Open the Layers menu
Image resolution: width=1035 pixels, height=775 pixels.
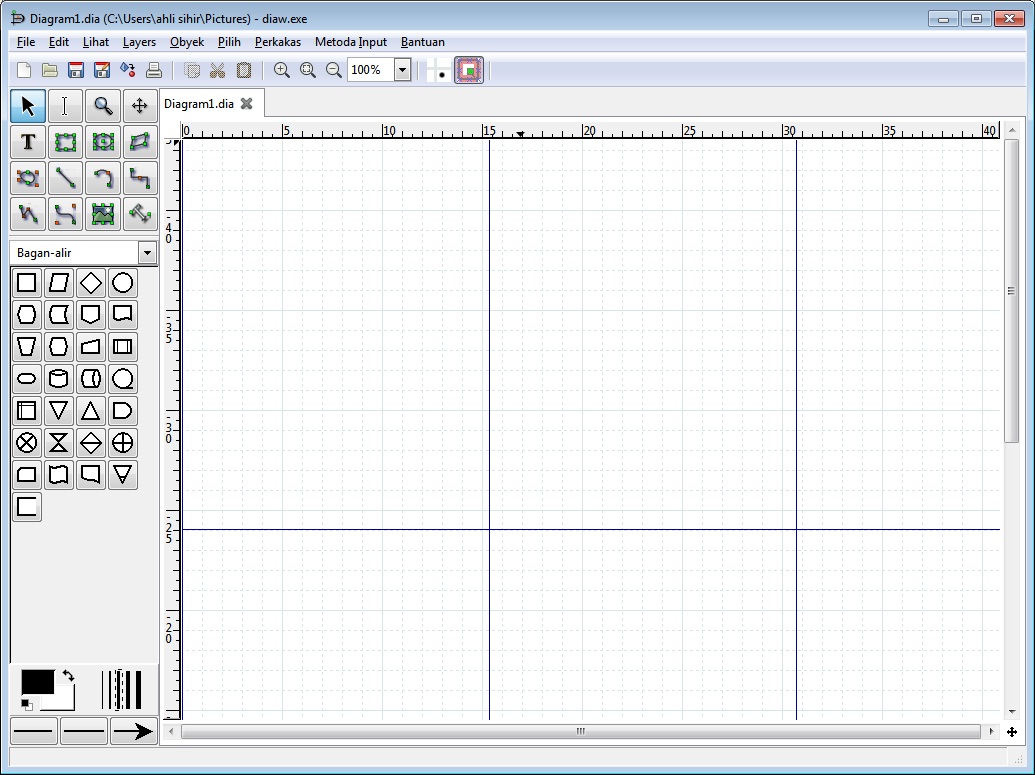(x=139, y=42)
